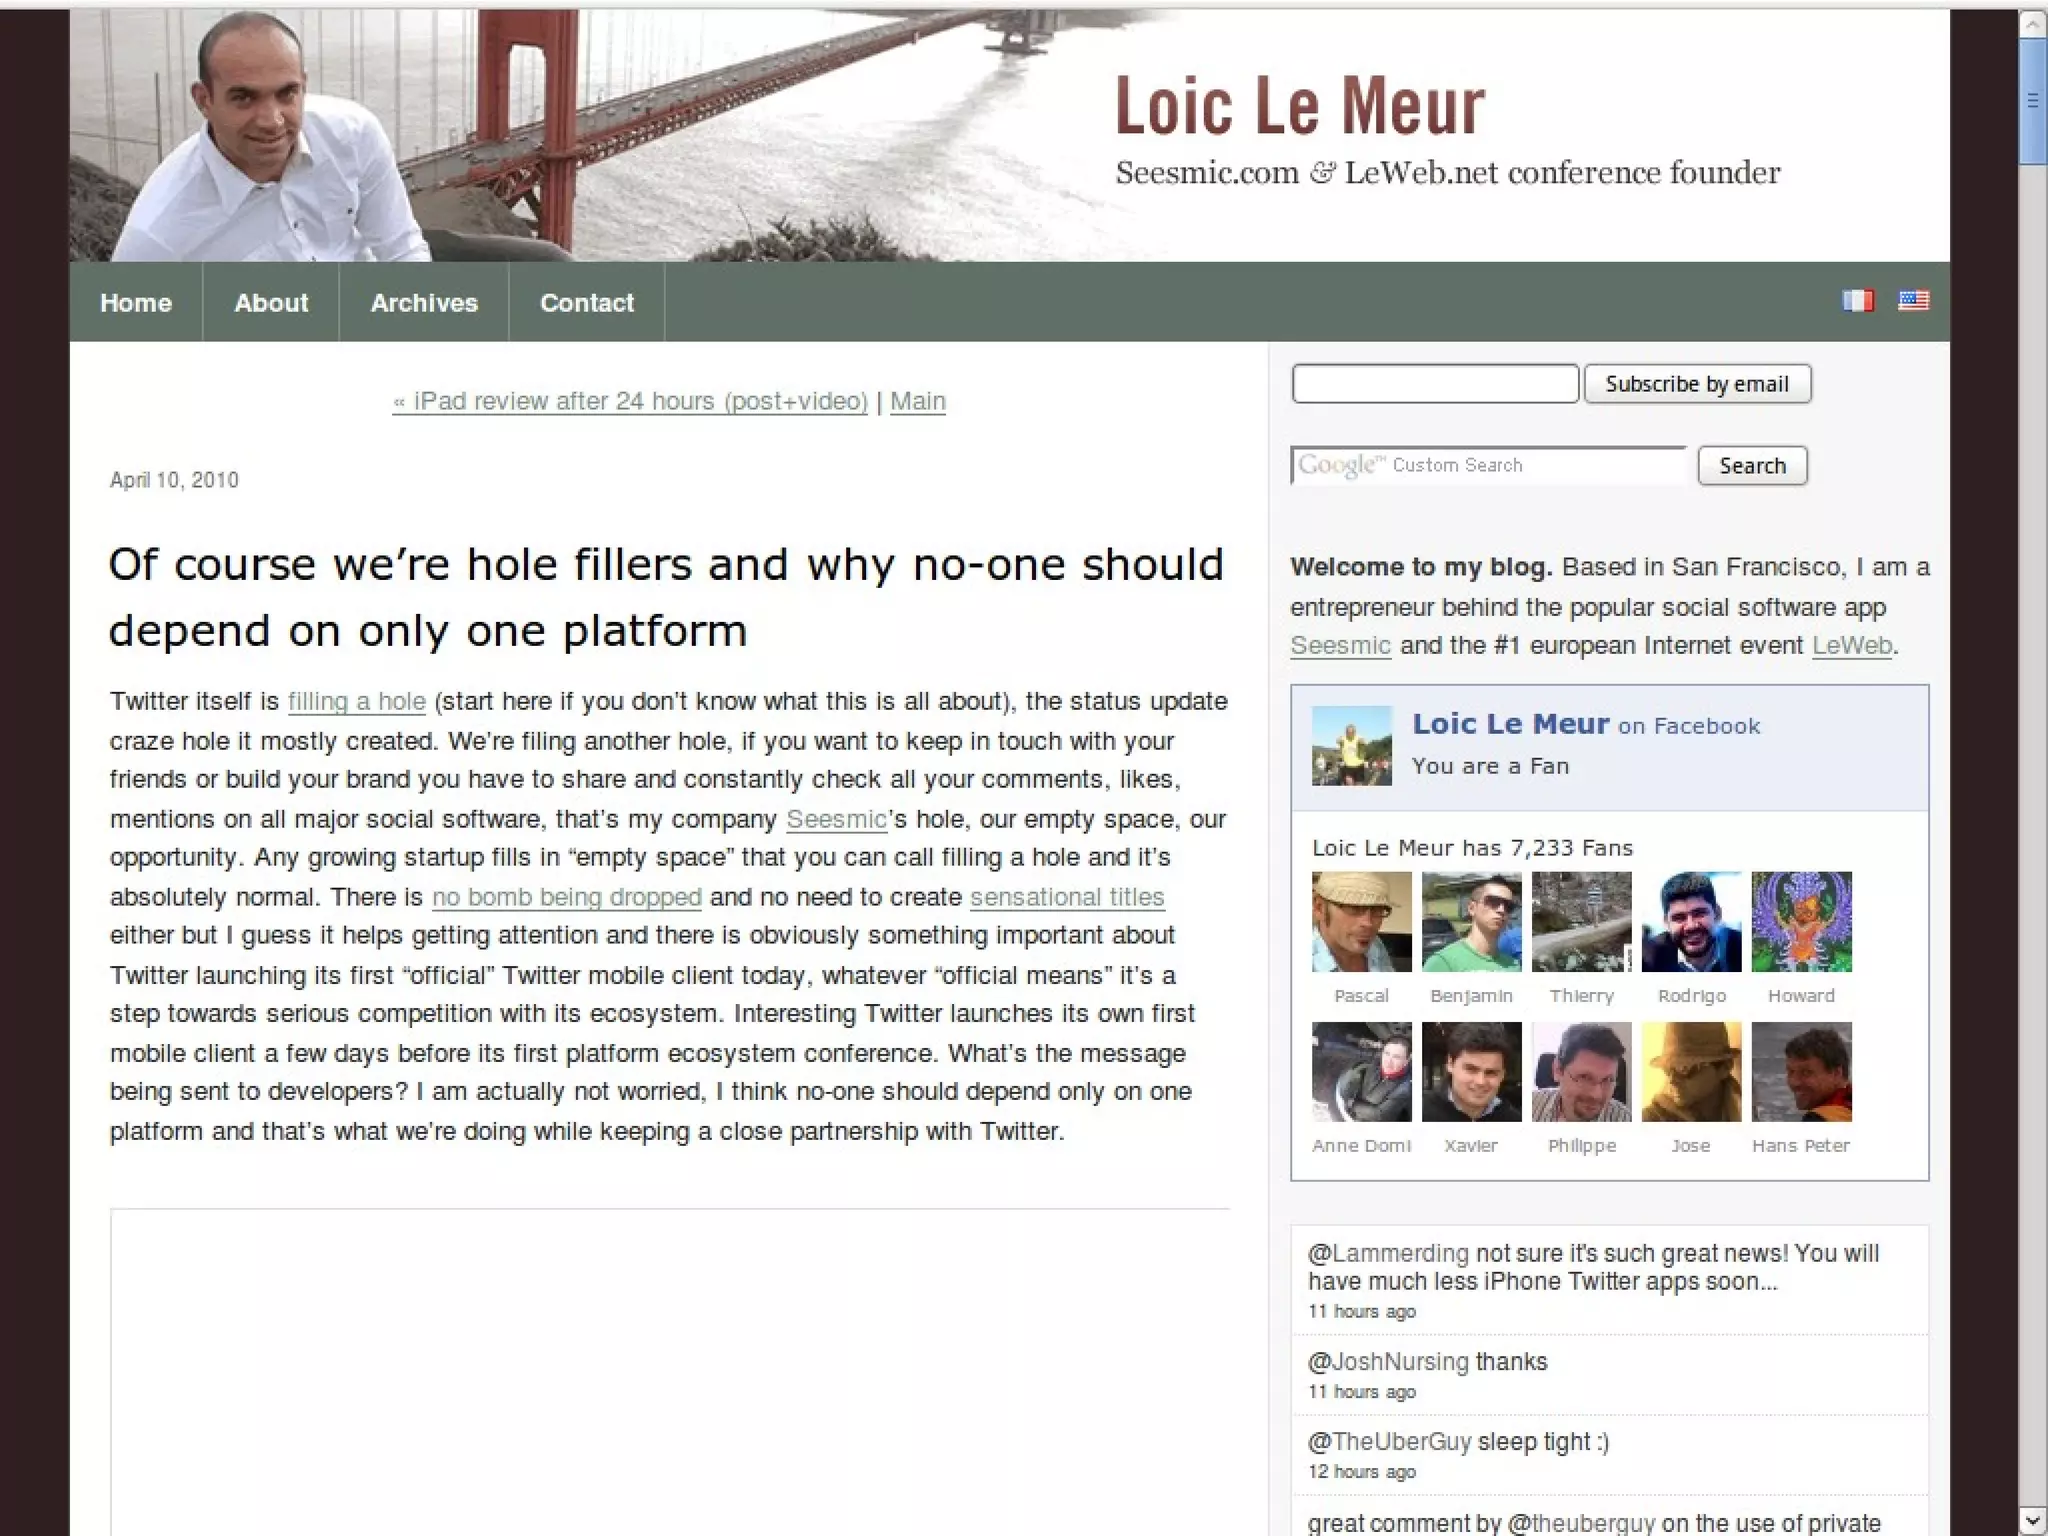
Task: Focus the Google Custom Search field
Action: pos(1488,466)
